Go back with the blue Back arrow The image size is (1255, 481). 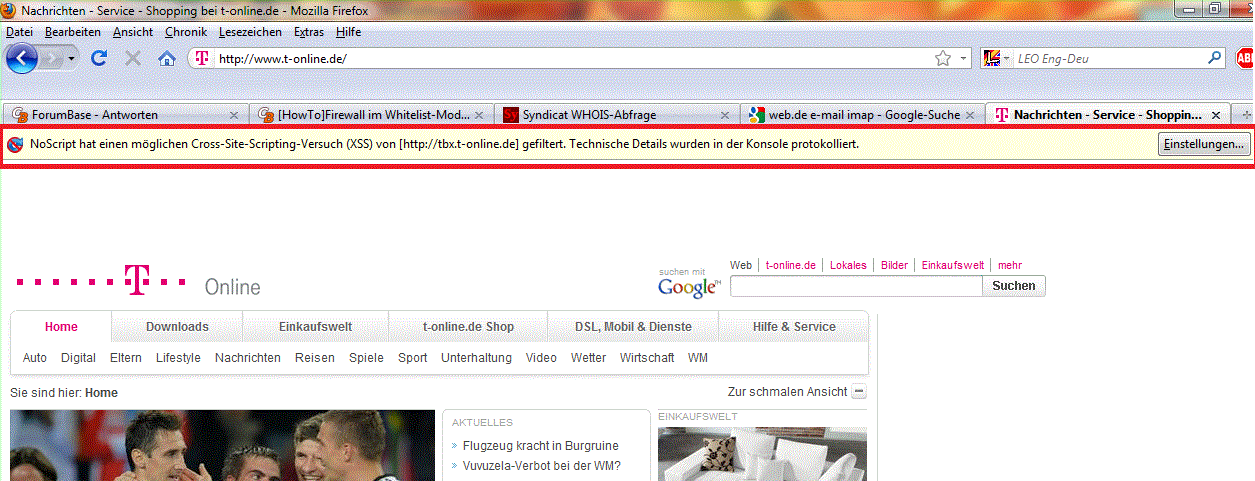[x=21, y=58]
